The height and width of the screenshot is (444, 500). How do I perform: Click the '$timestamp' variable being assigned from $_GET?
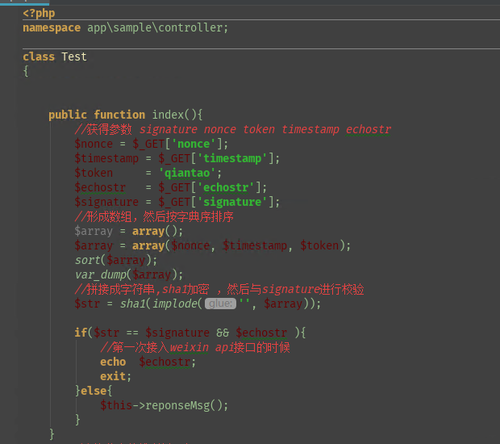coord(107,158)
